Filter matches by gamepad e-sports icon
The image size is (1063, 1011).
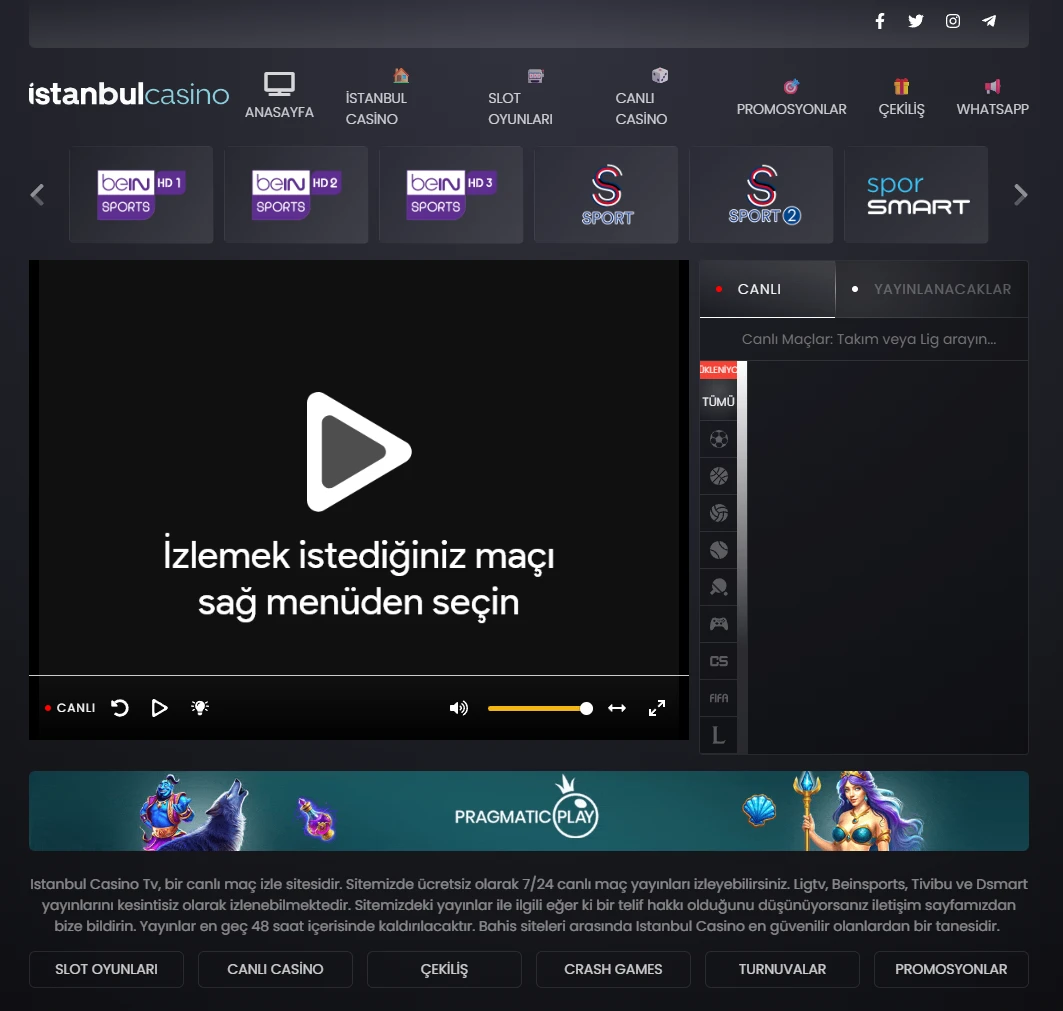[719, 624]
